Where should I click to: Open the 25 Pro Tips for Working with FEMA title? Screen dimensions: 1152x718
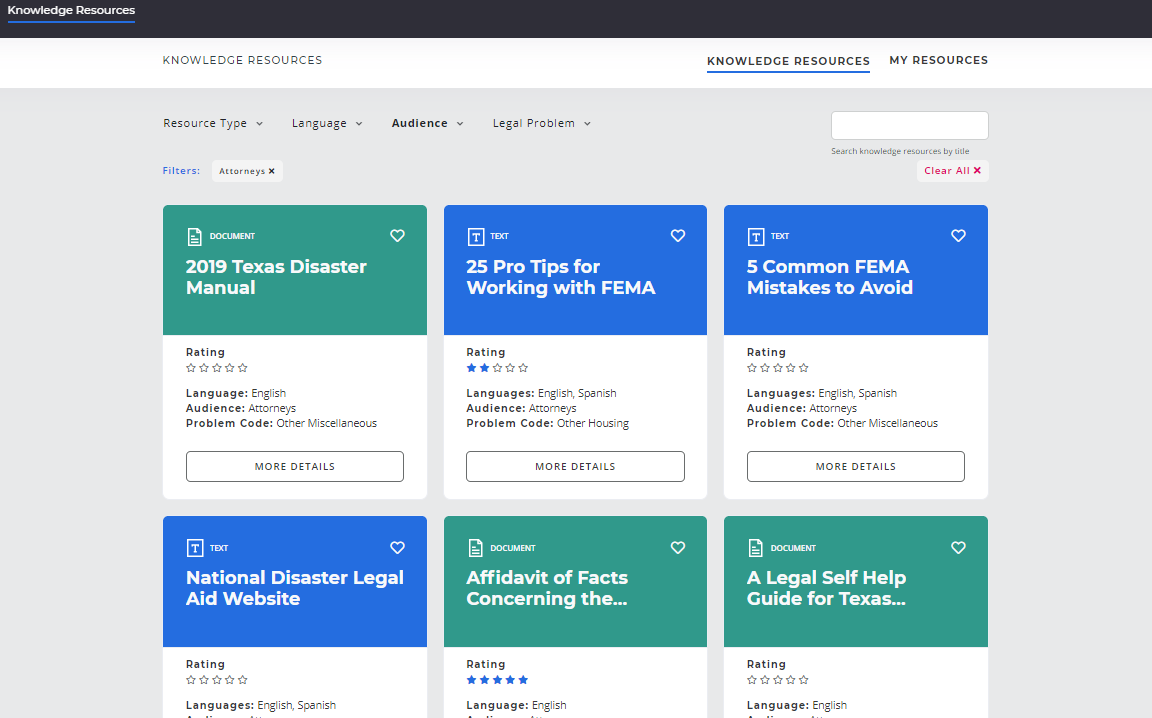pos(561,277)
